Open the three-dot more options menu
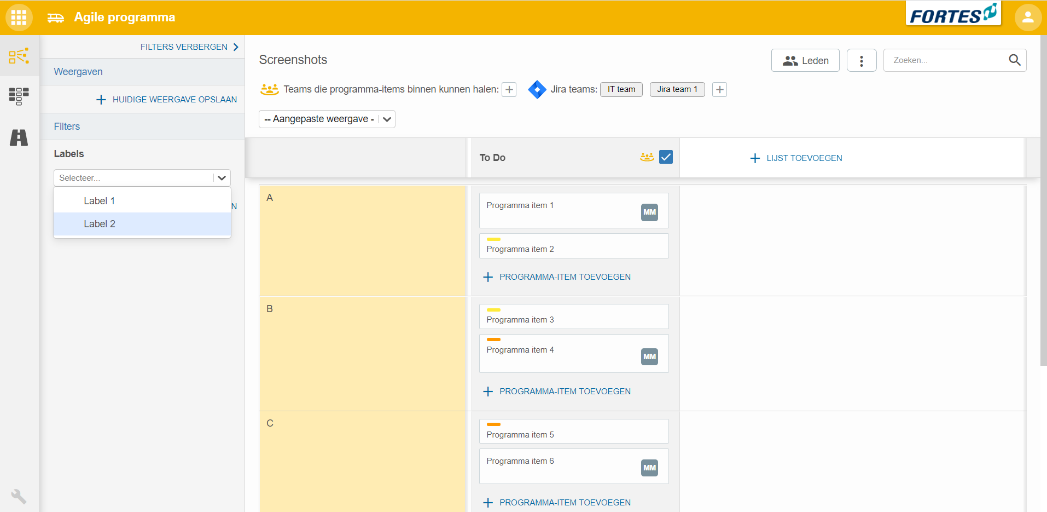This screenshot has height=512, width=1047. coord(861,61)
